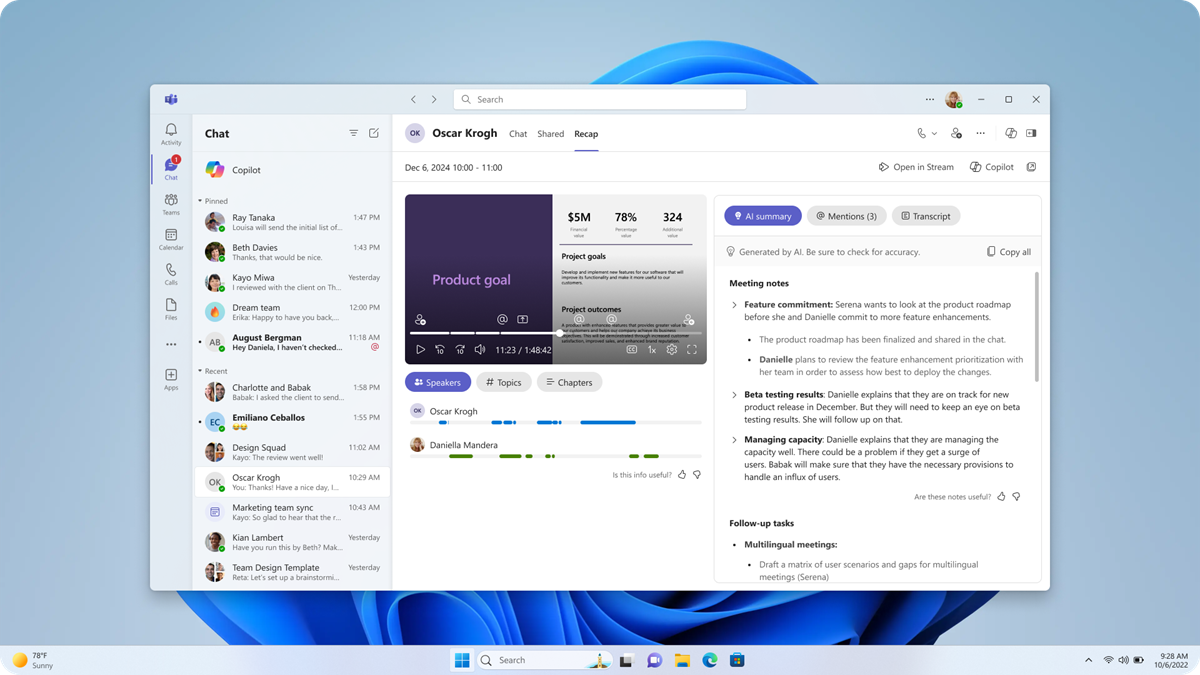The height and width of the screenshot is (675, 1200).
Task: Click Open in Stream
Action: pyautogui.click(x=916, y=167)
